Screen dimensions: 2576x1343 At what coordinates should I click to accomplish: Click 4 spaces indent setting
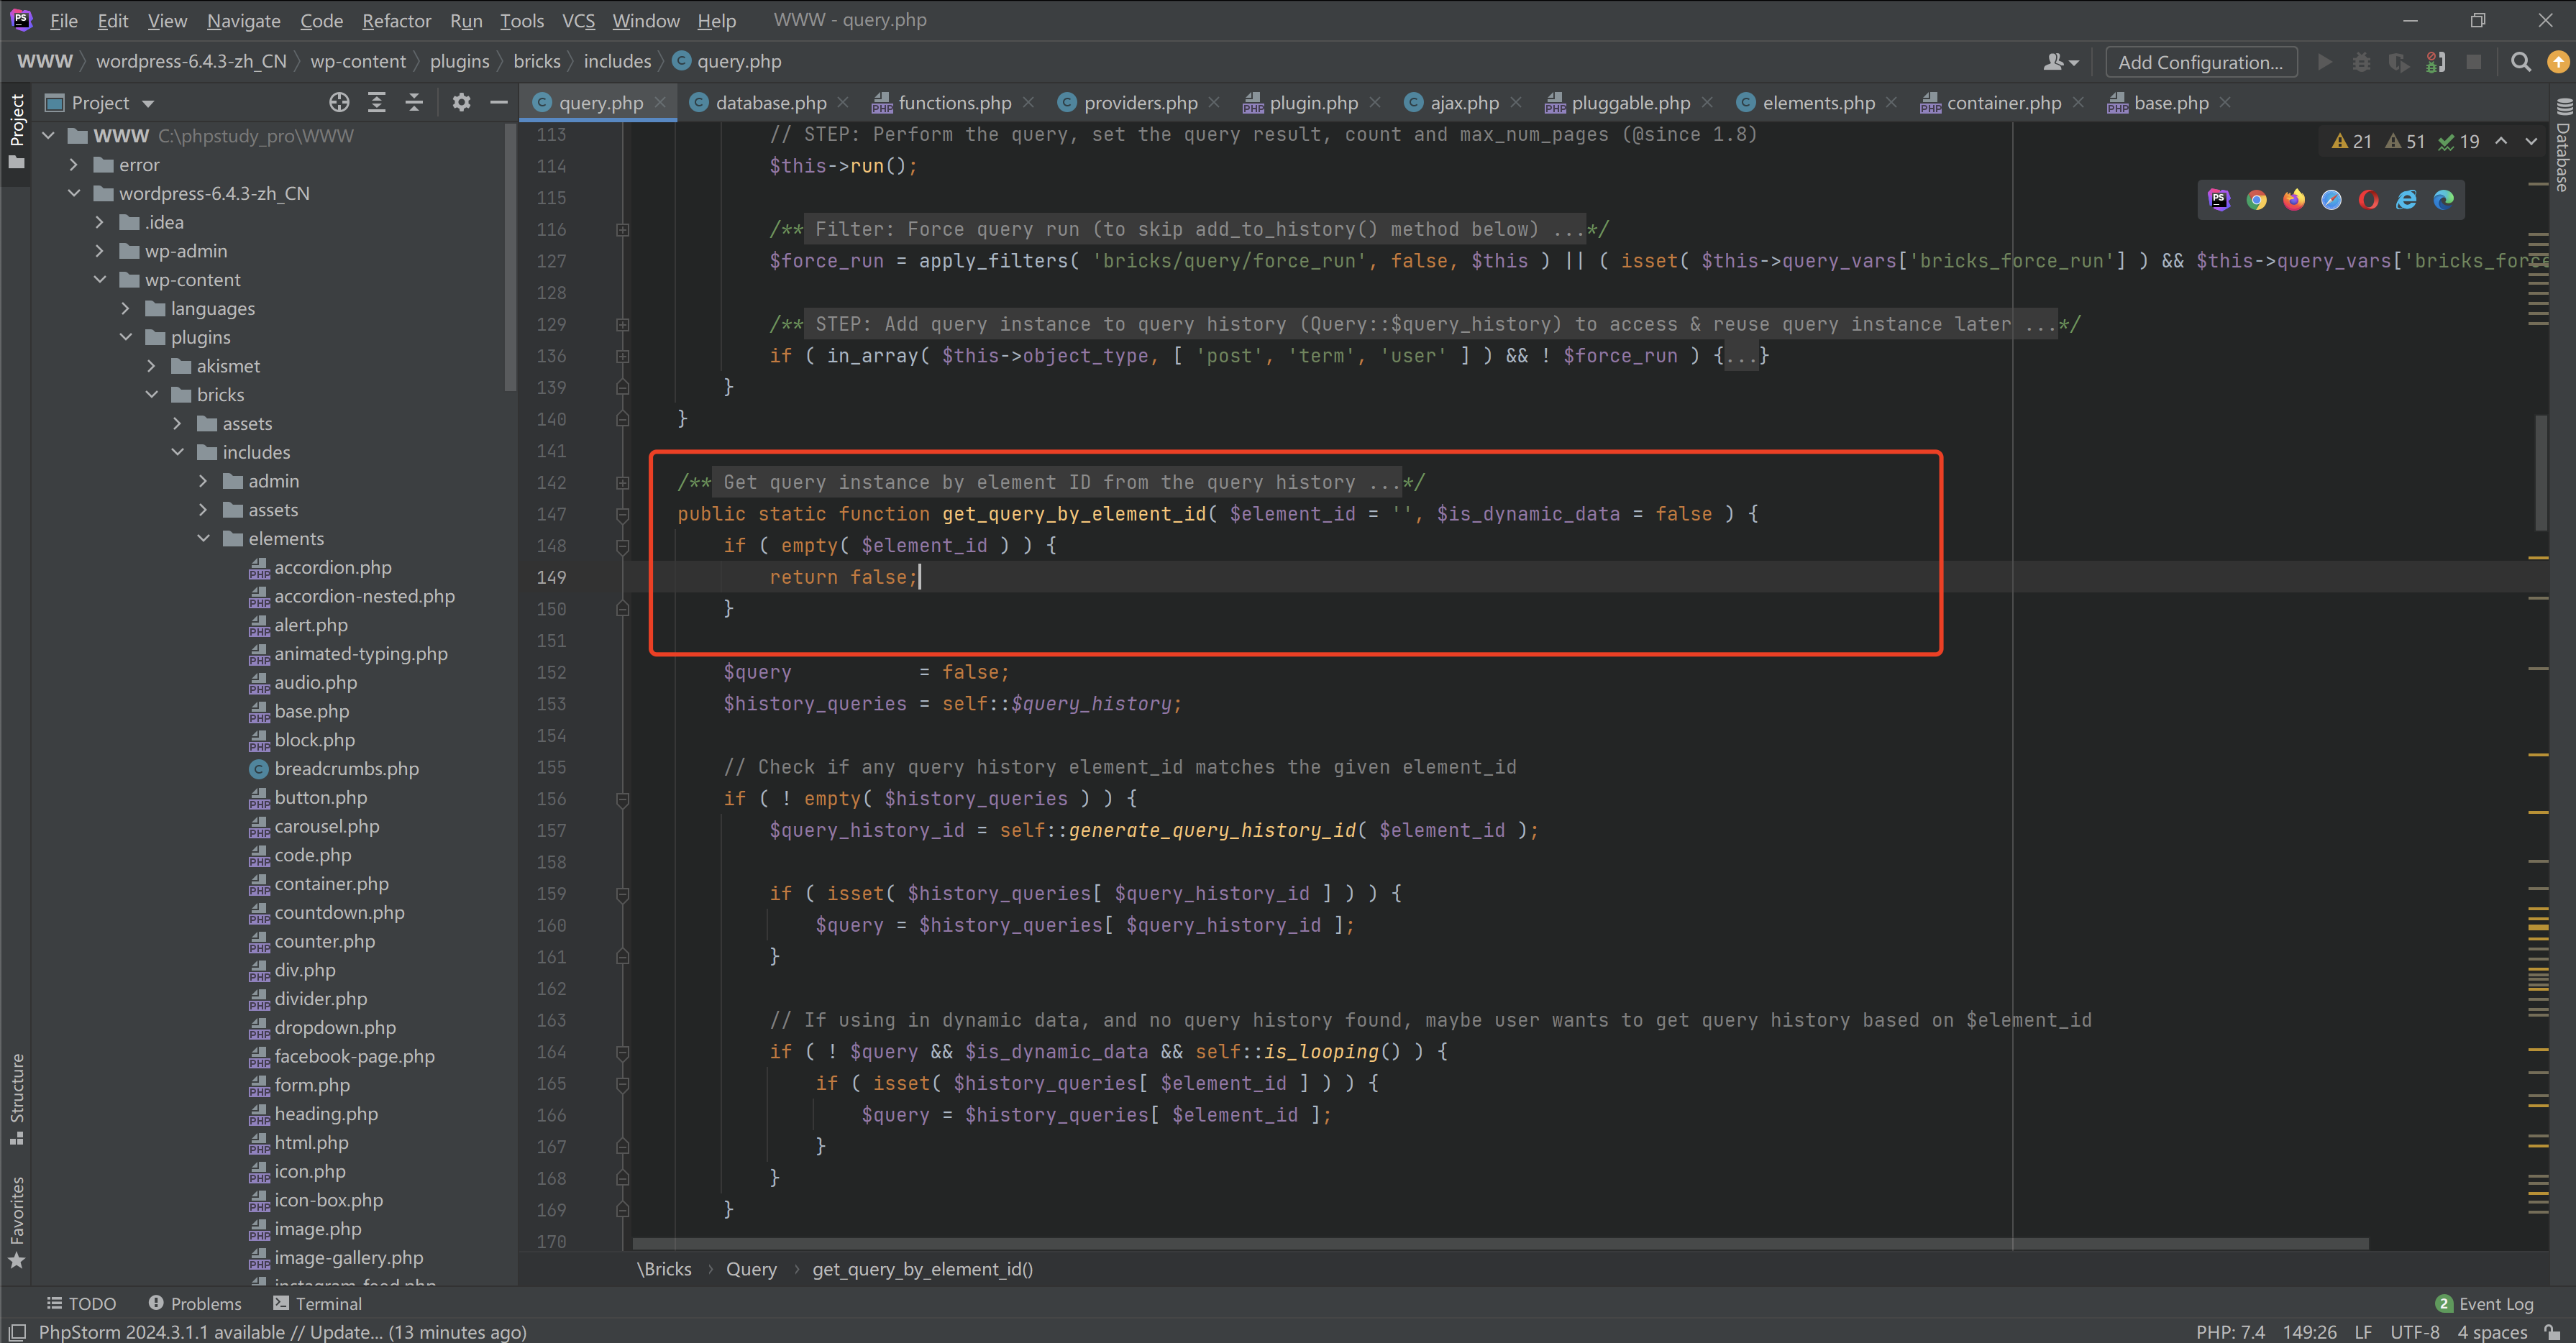[2492, 1332]
